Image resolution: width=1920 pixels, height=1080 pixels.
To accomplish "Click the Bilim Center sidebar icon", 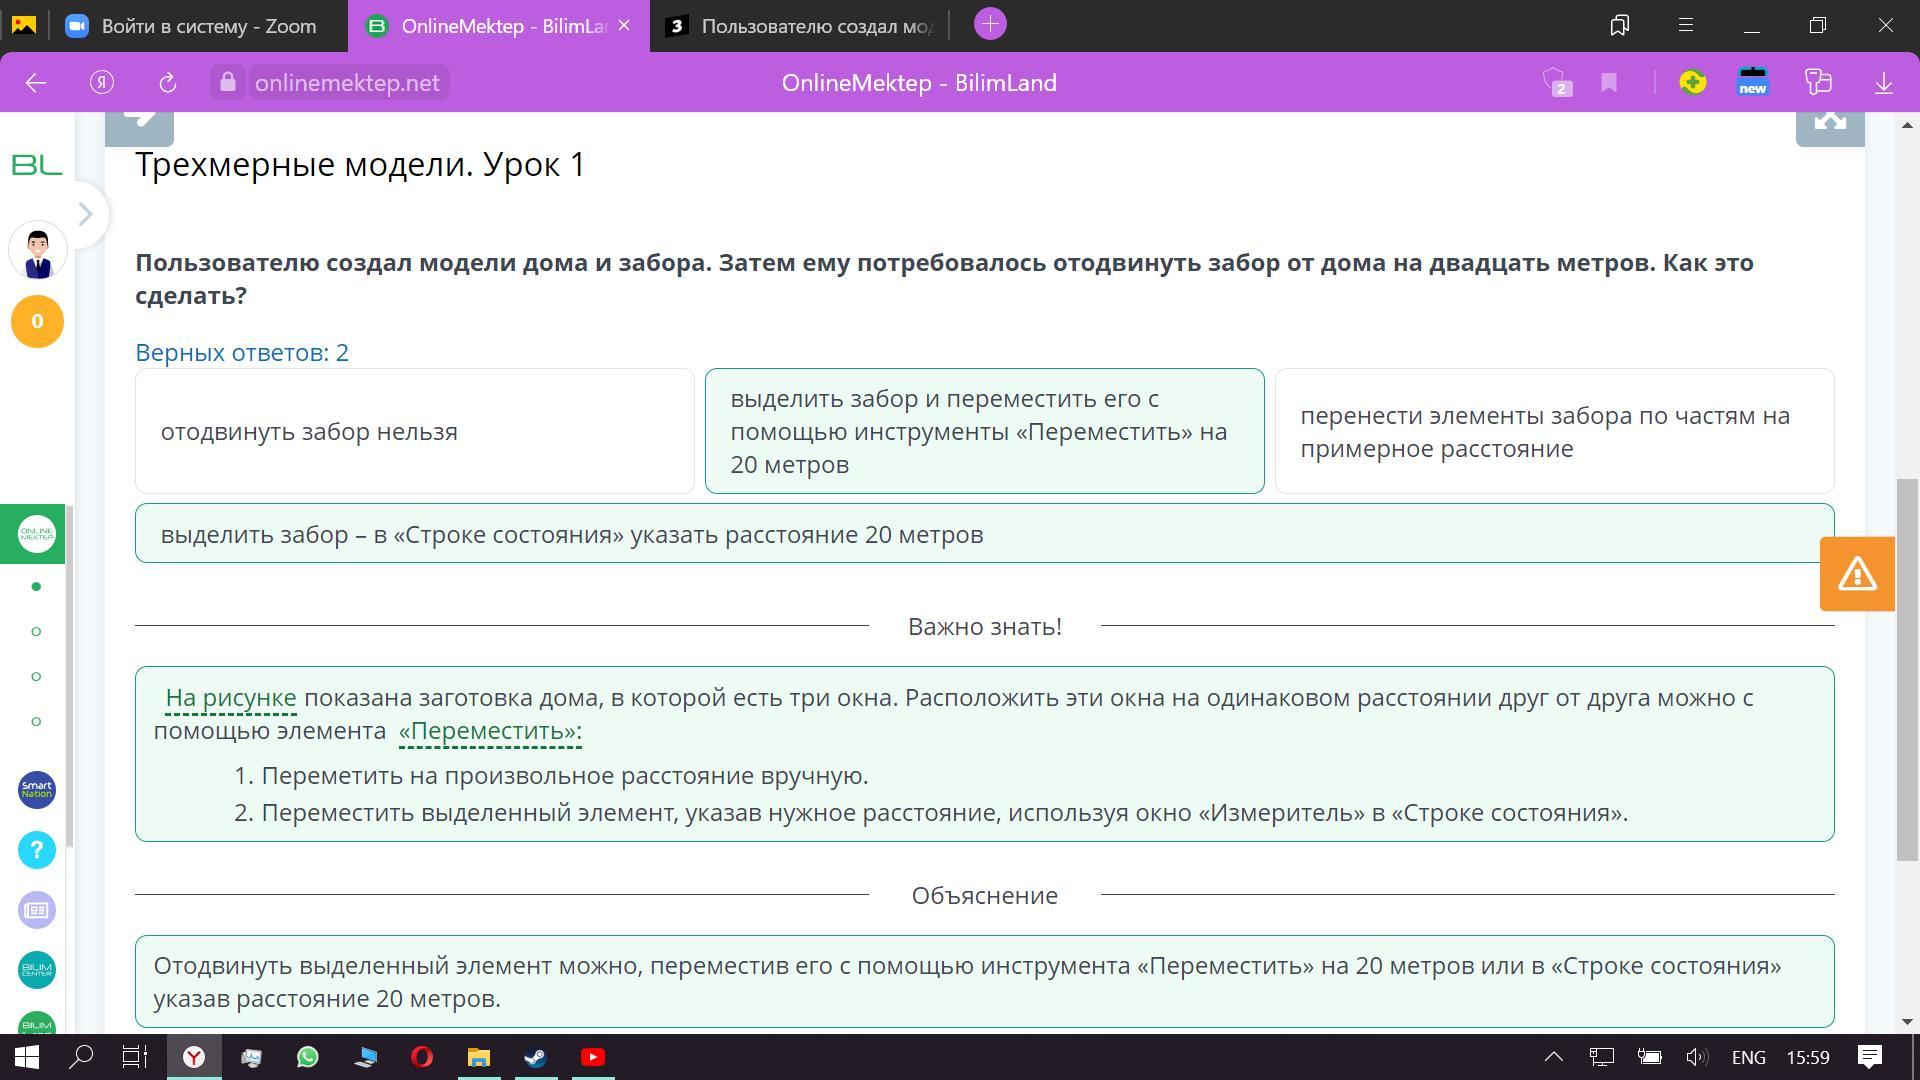I will pos(37,970).
